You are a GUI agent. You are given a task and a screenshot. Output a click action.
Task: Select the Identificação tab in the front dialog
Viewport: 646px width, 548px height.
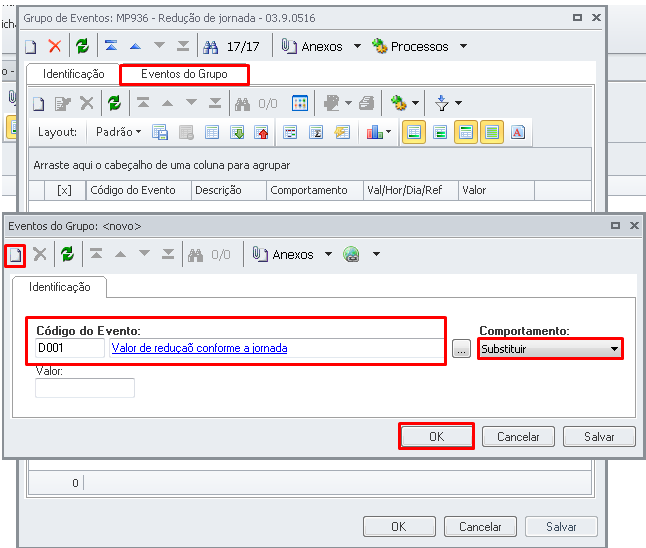pos(60,287)
